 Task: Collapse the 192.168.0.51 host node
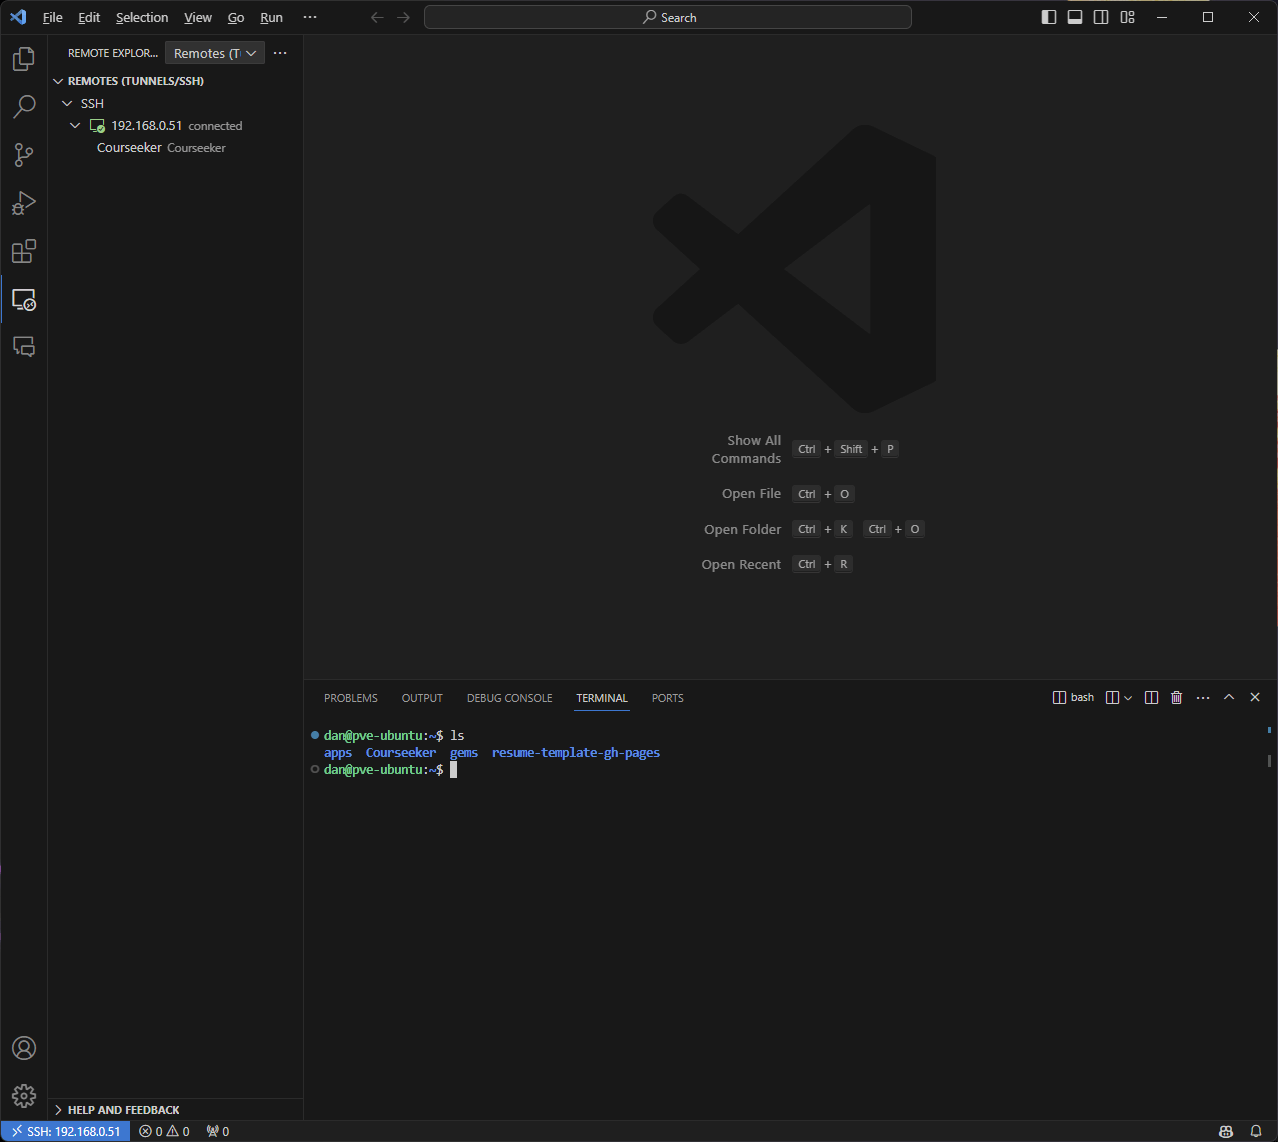[75, 125]
